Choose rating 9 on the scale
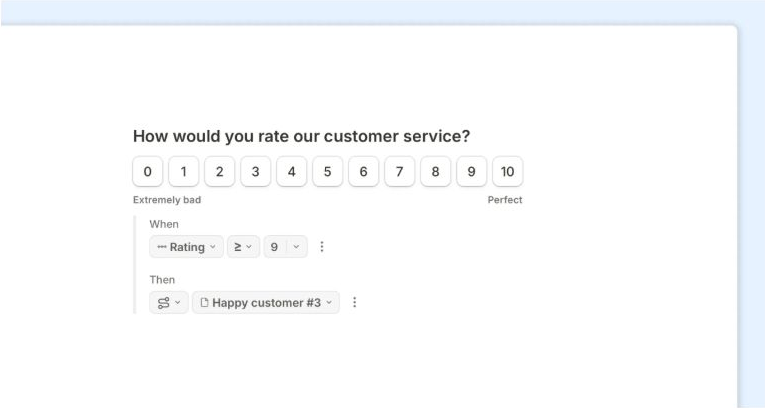Viewport: 765px width, 408px height. (x=471, y=171)
